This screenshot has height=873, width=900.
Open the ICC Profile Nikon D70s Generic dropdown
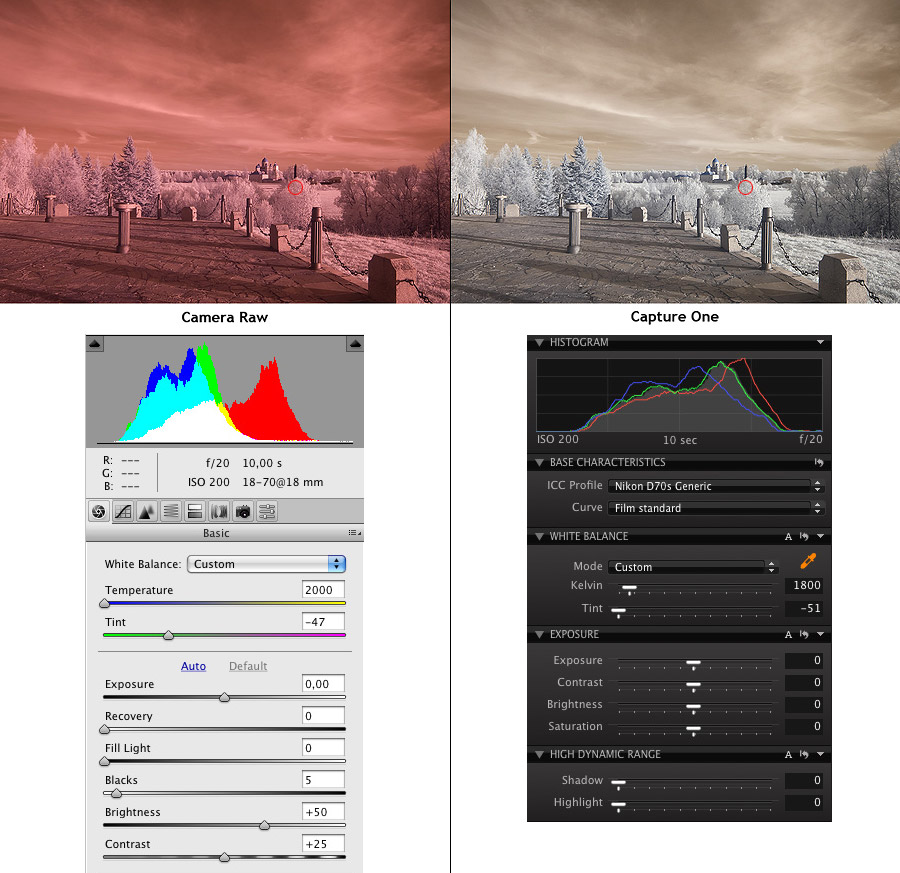coord(716,486)
